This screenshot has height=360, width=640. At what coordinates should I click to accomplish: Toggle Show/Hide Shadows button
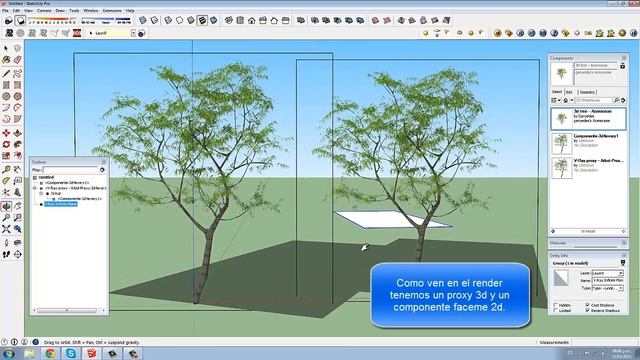(20, 20)
